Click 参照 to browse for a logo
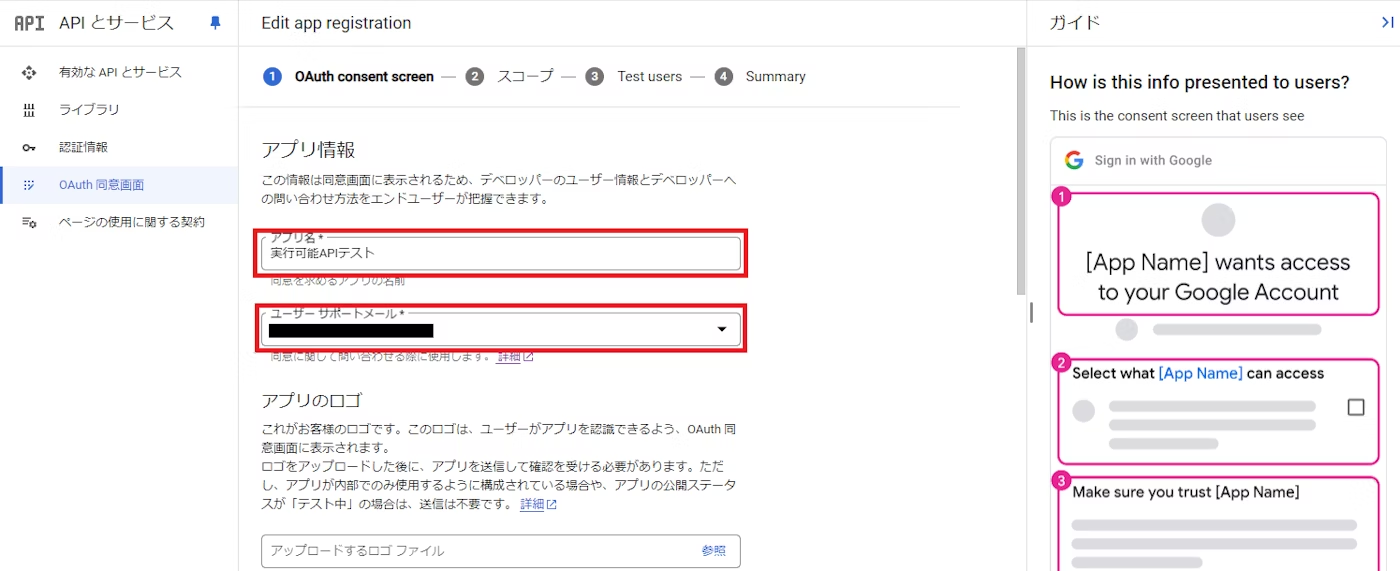Viewport: 1400px width, 571px height. (713, 551)
